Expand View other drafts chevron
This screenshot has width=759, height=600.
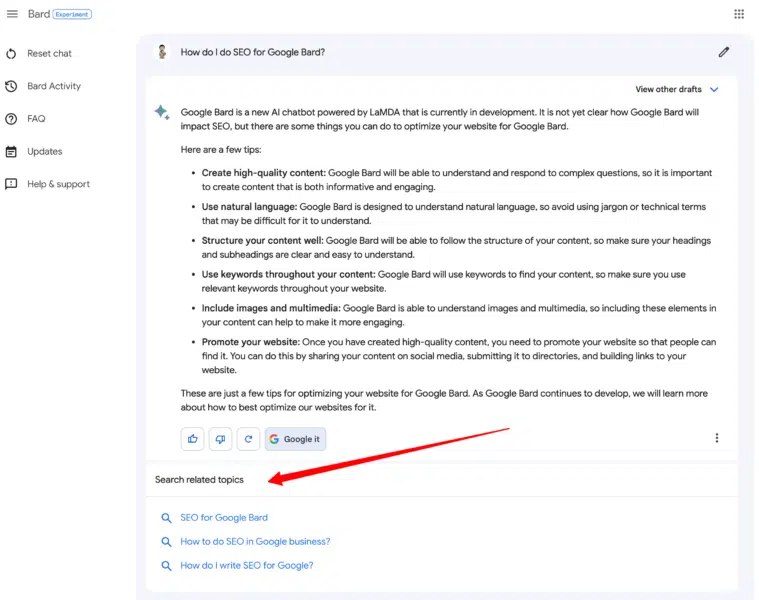point(714,90)
